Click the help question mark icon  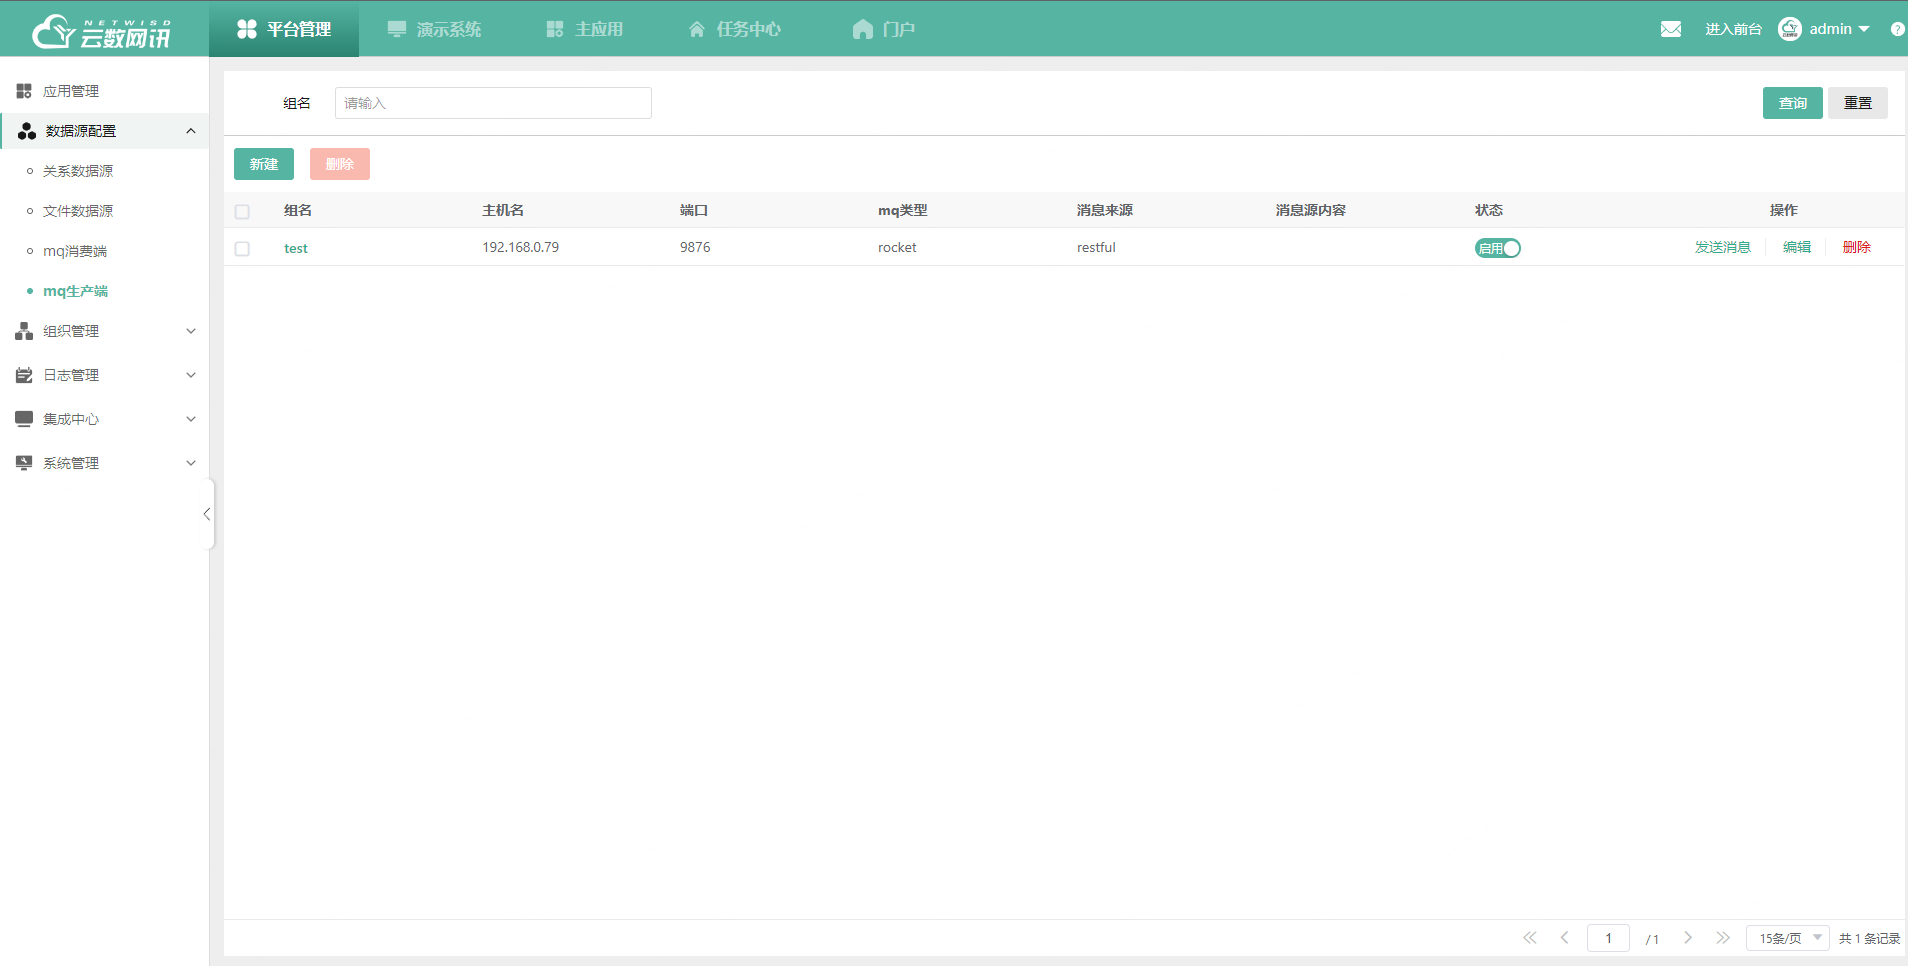(x=1896, y=28)
